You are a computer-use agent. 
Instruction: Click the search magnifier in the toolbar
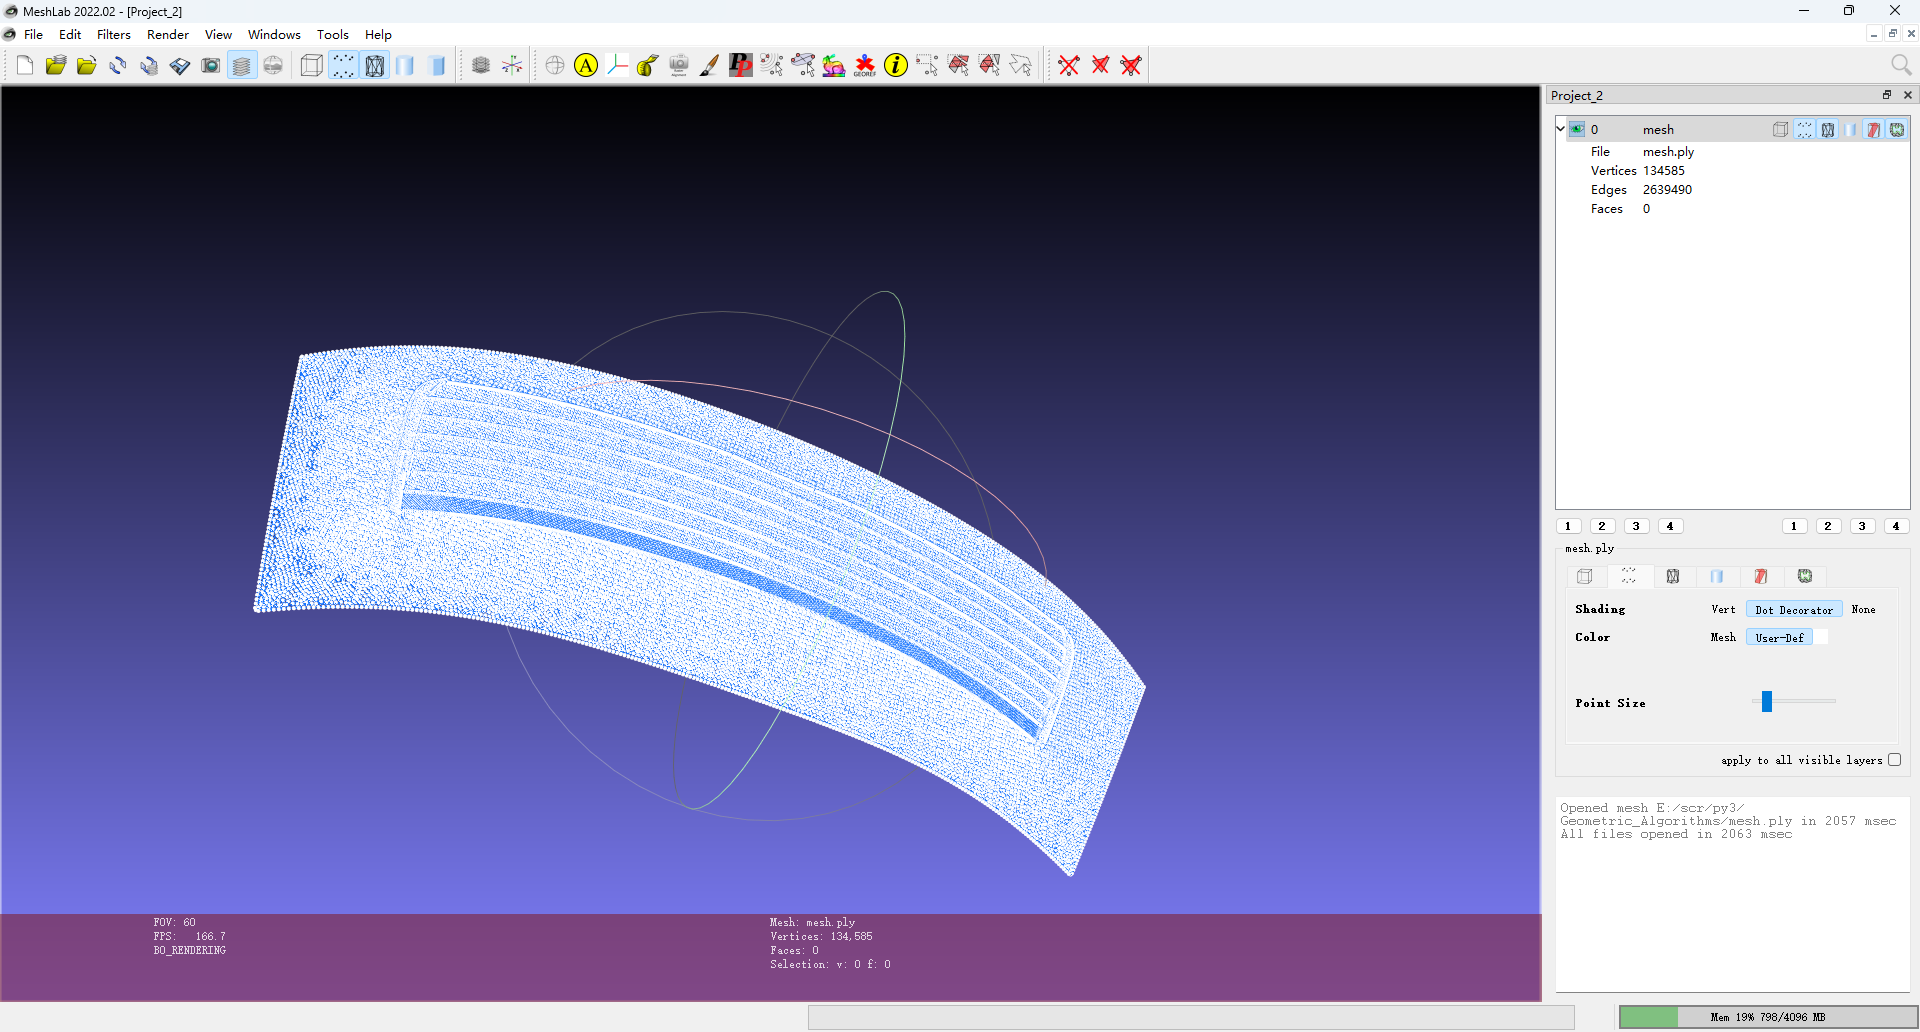[x=1901, y=65]
